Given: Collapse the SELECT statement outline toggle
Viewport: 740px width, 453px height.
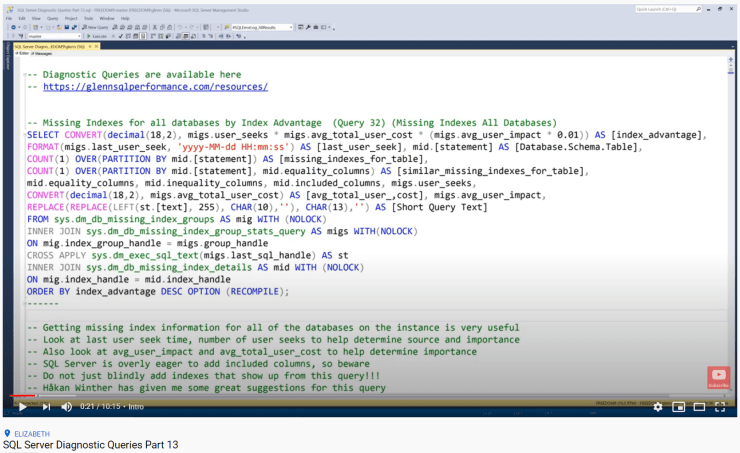Looking at the screenshot, I should pos(25,135).
